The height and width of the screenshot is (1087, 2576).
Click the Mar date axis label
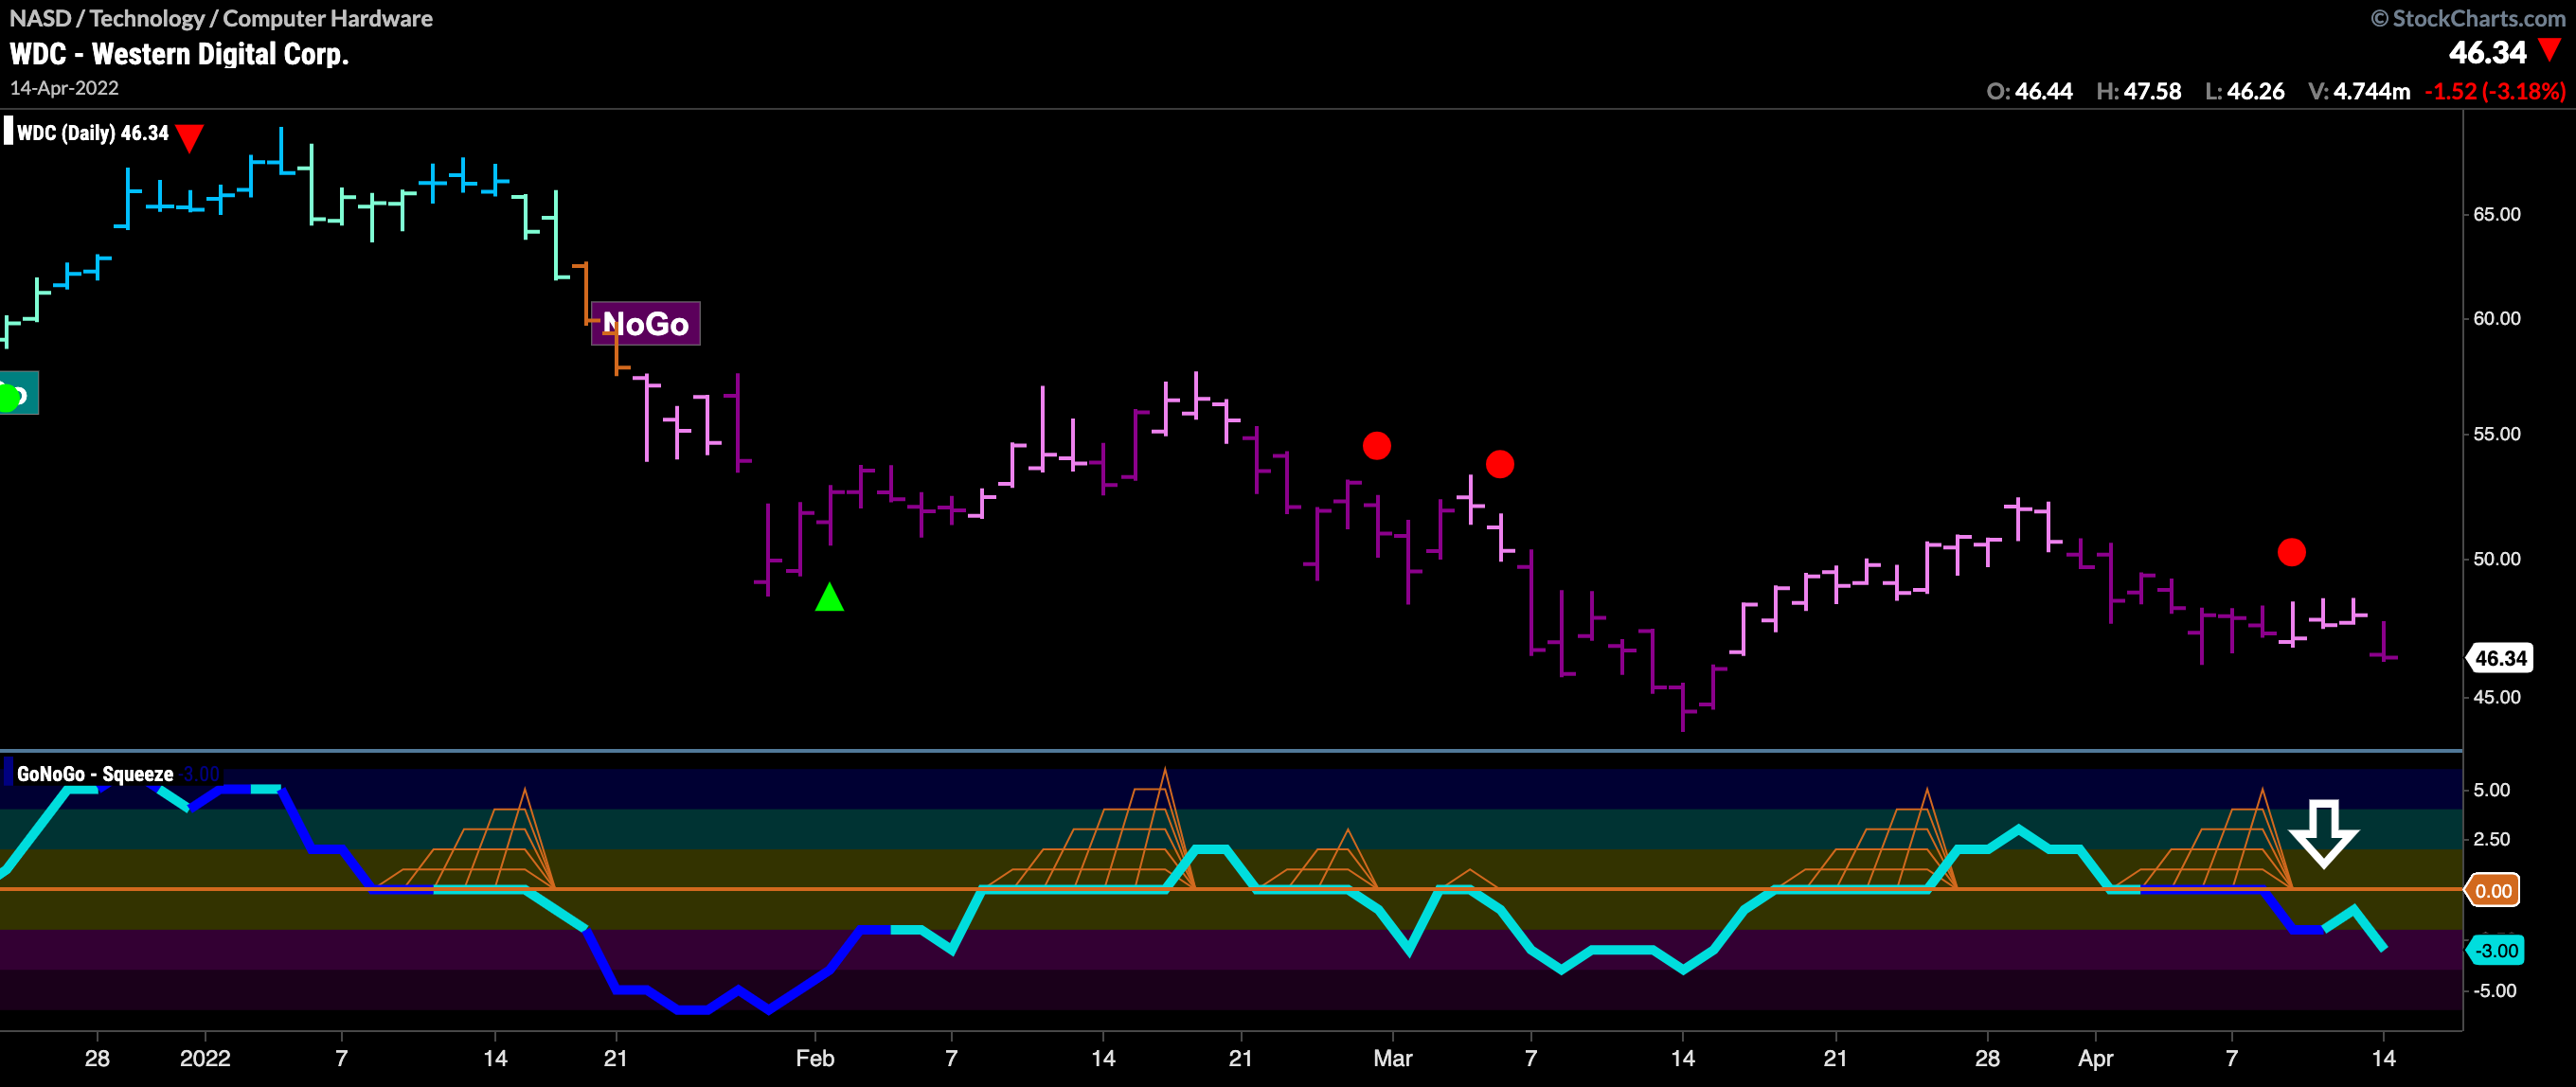(1392, 1058)
